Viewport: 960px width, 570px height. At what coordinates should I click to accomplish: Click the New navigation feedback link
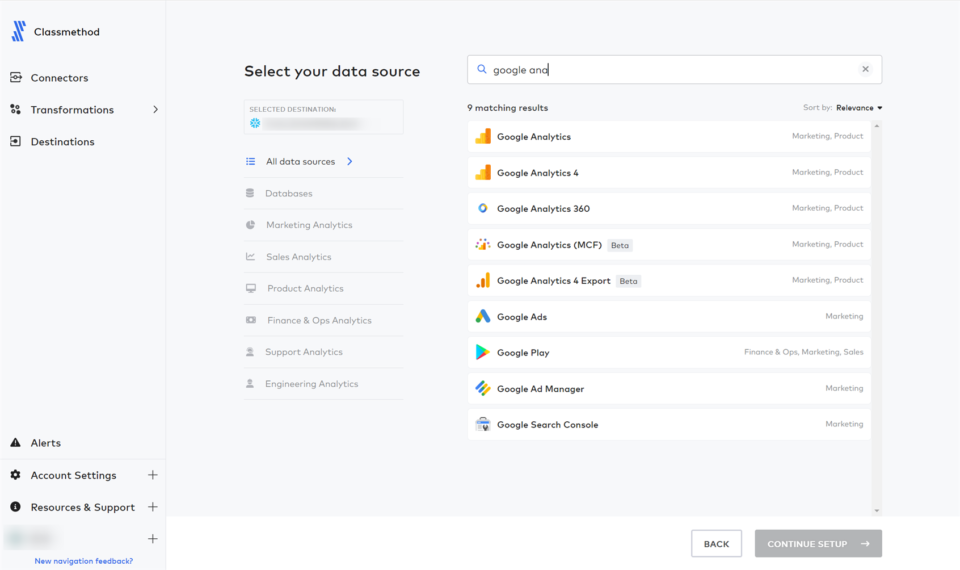point(83,561)
